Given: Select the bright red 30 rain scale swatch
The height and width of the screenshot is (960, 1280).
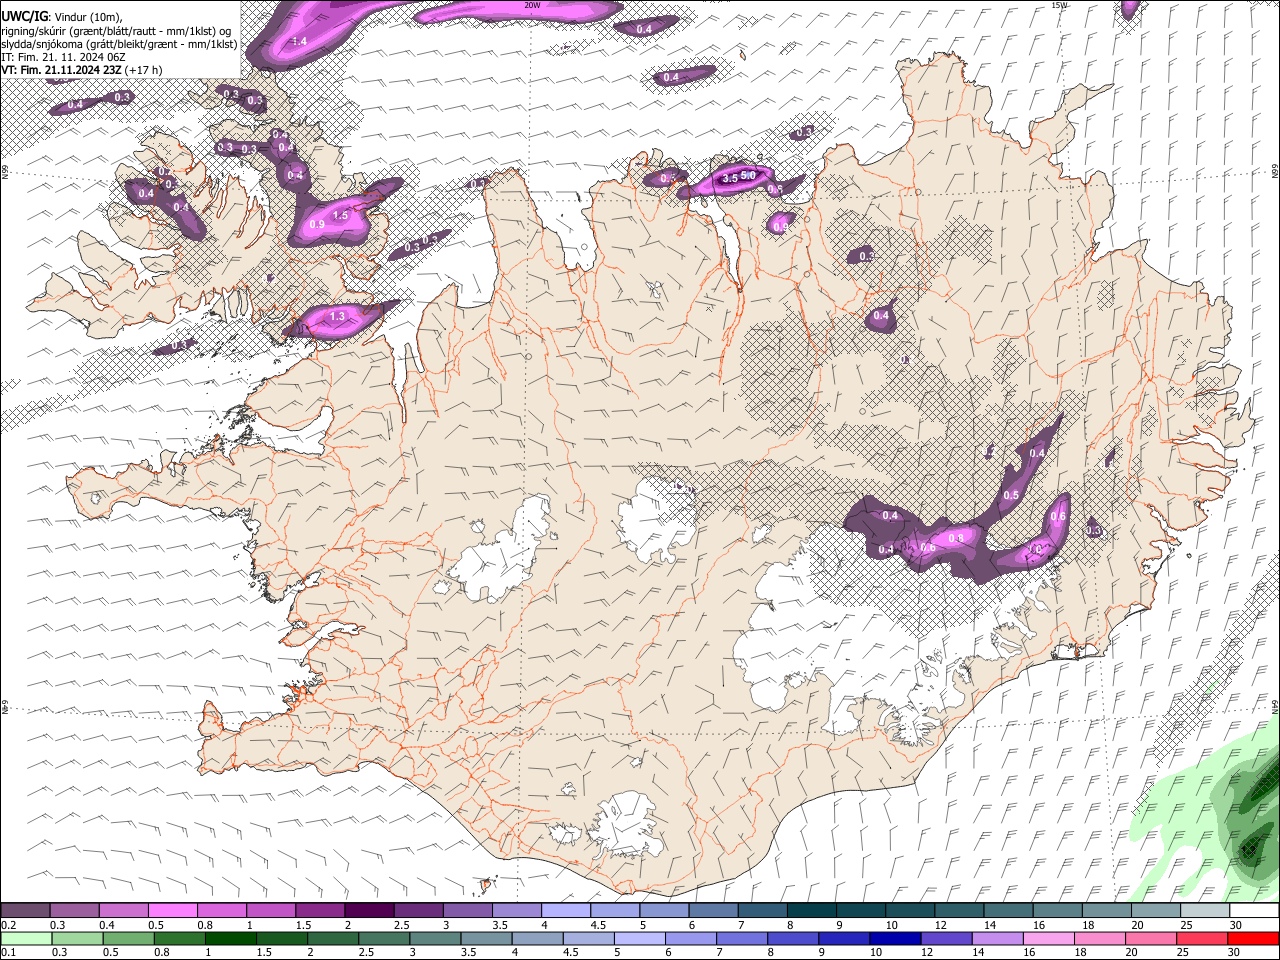Looking at the screenshot, I should 1253,938.
